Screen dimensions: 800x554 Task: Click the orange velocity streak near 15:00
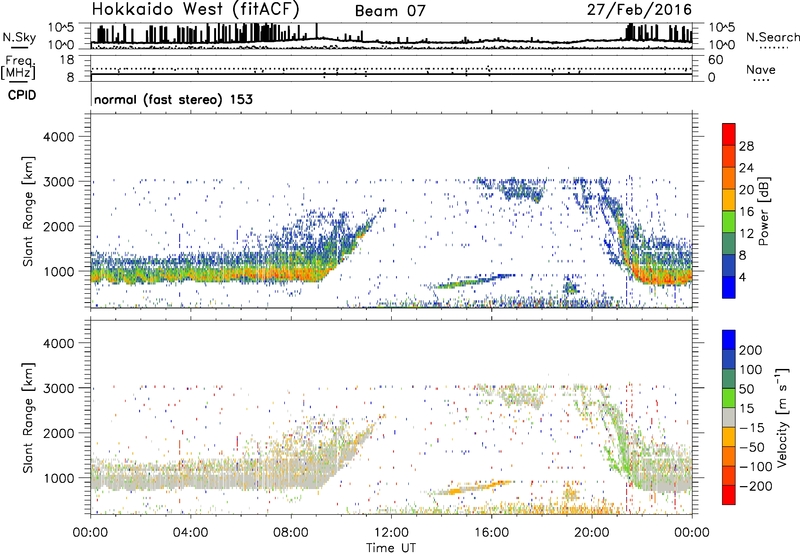point(472,487)
